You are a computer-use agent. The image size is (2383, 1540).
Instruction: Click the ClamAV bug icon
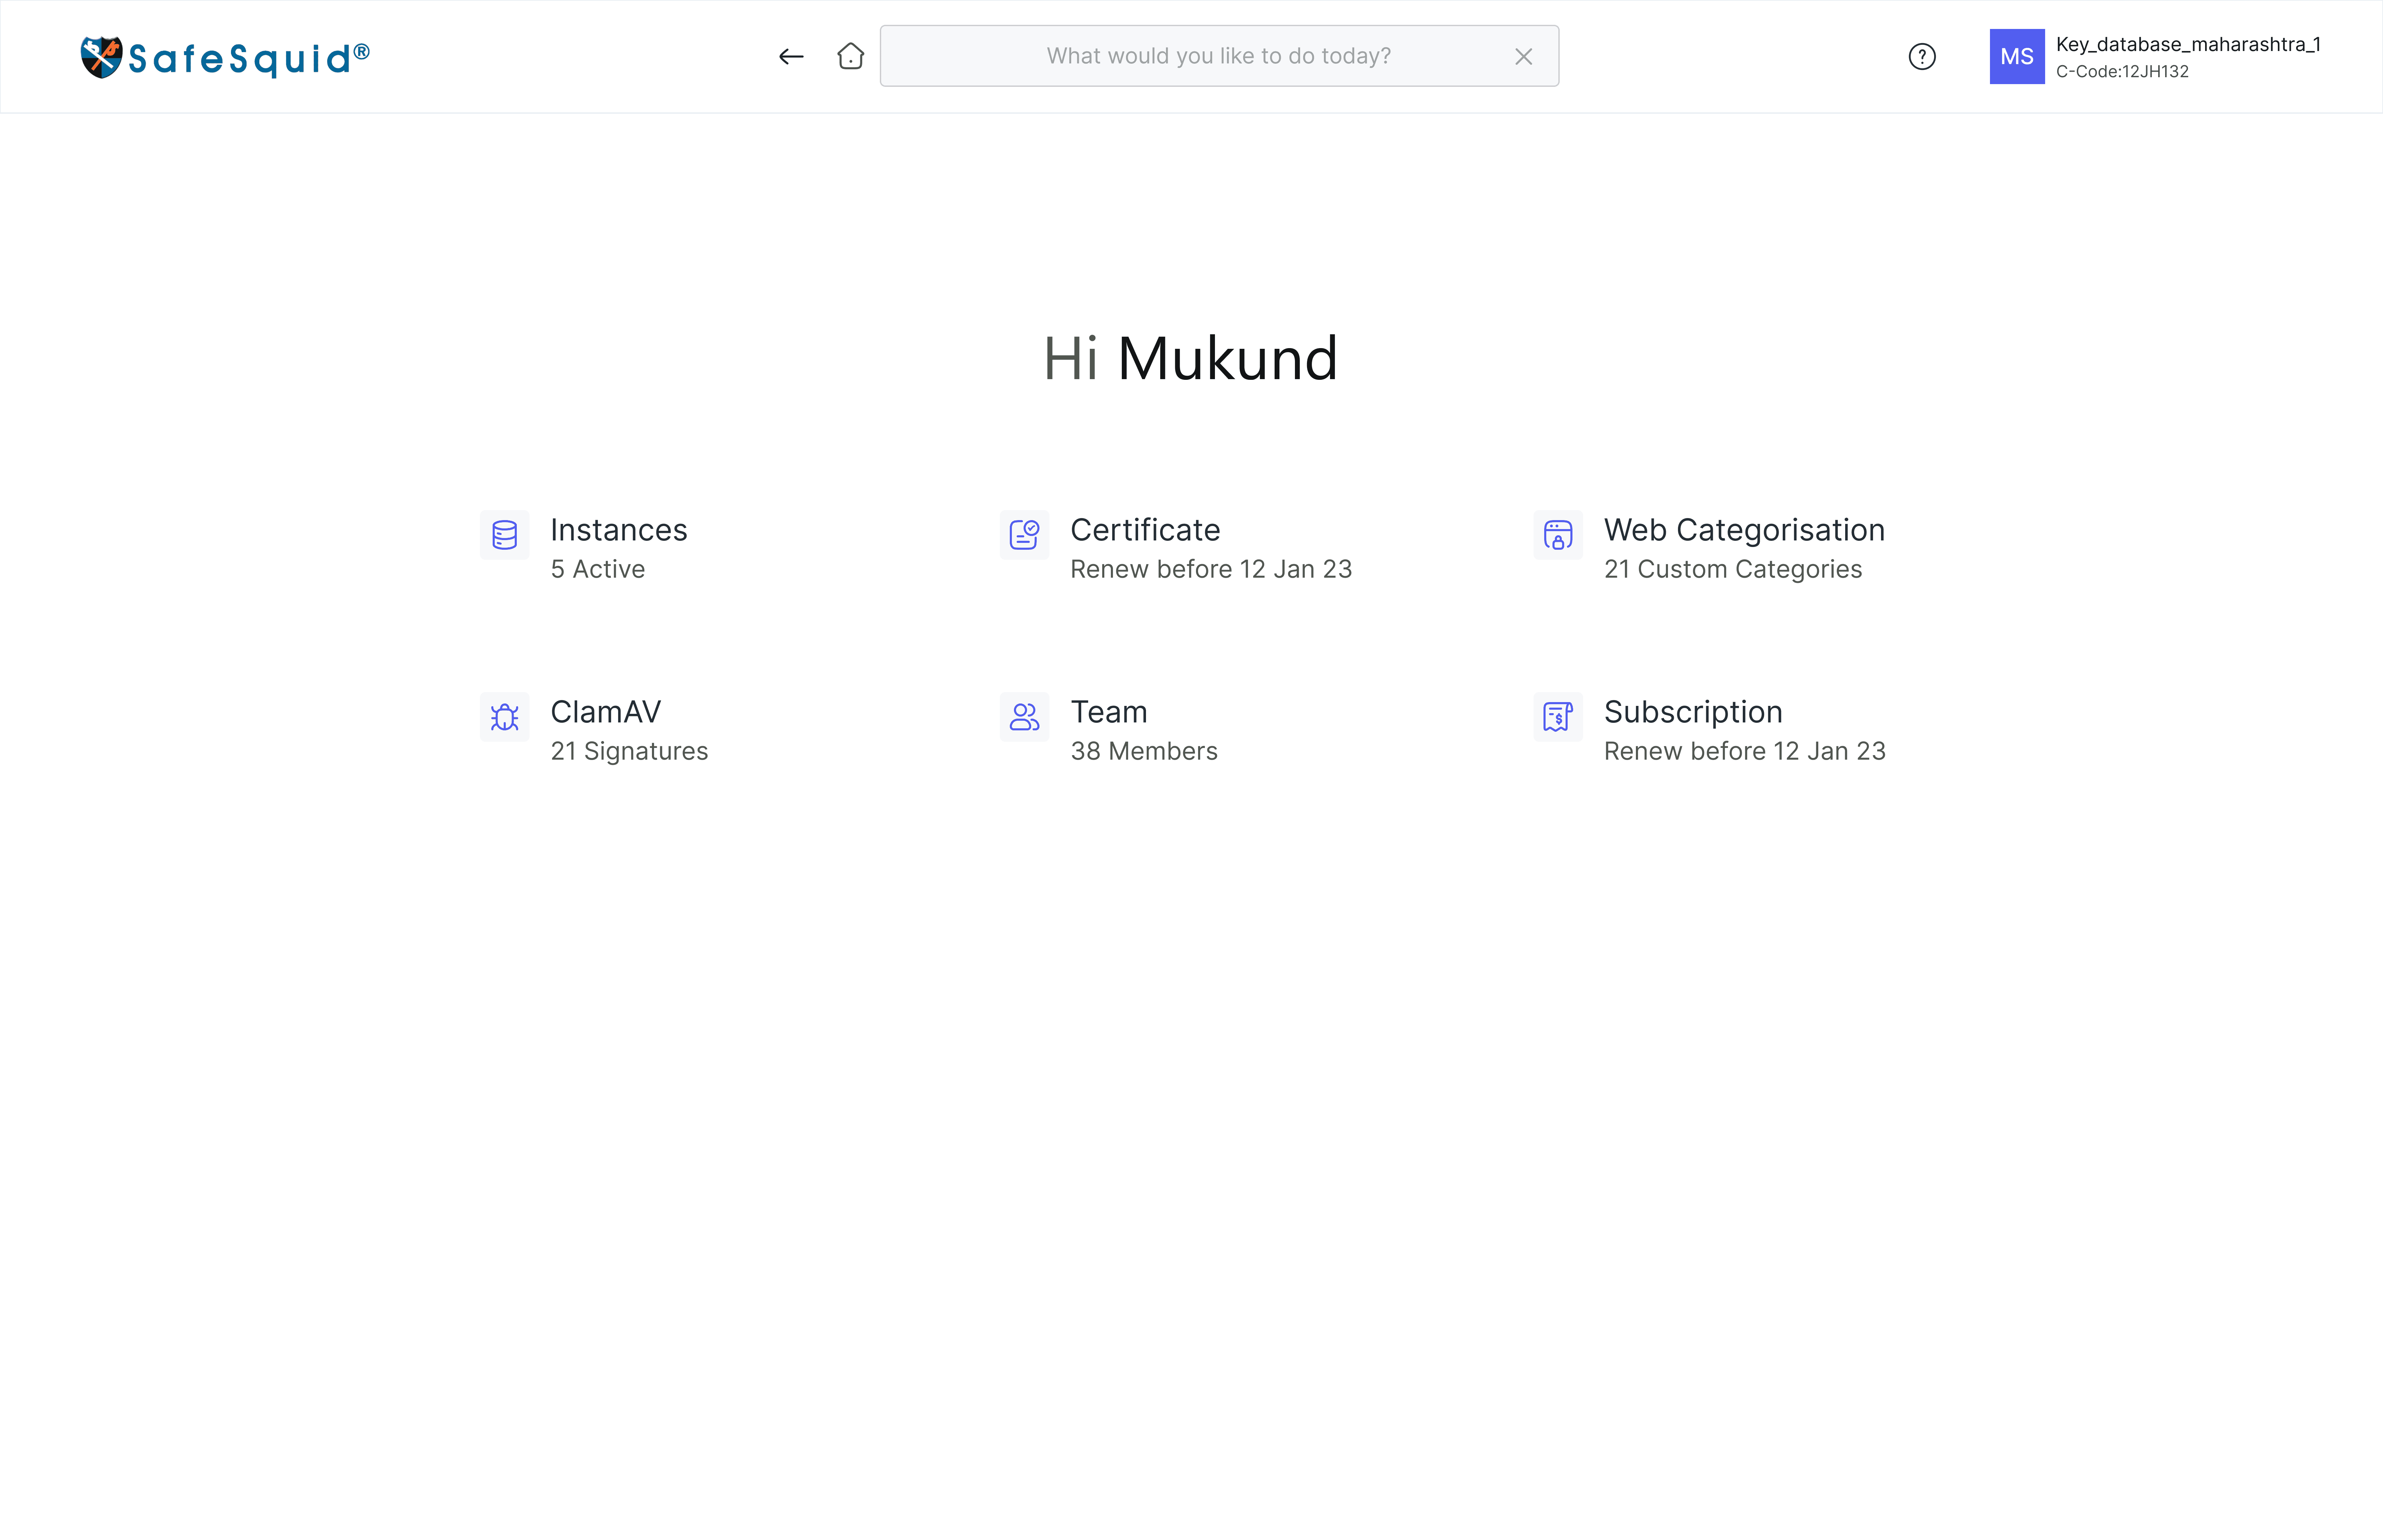tap(504, 717)
